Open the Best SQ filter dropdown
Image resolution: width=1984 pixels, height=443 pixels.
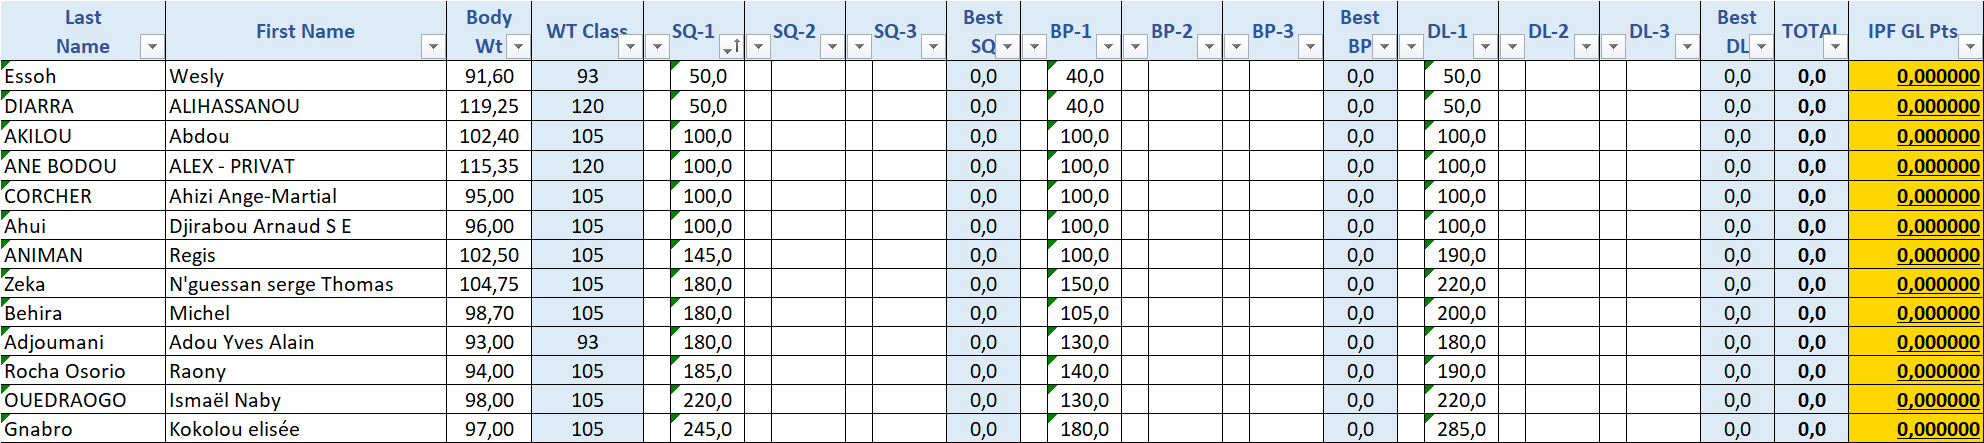click(x=1007, y=46)
